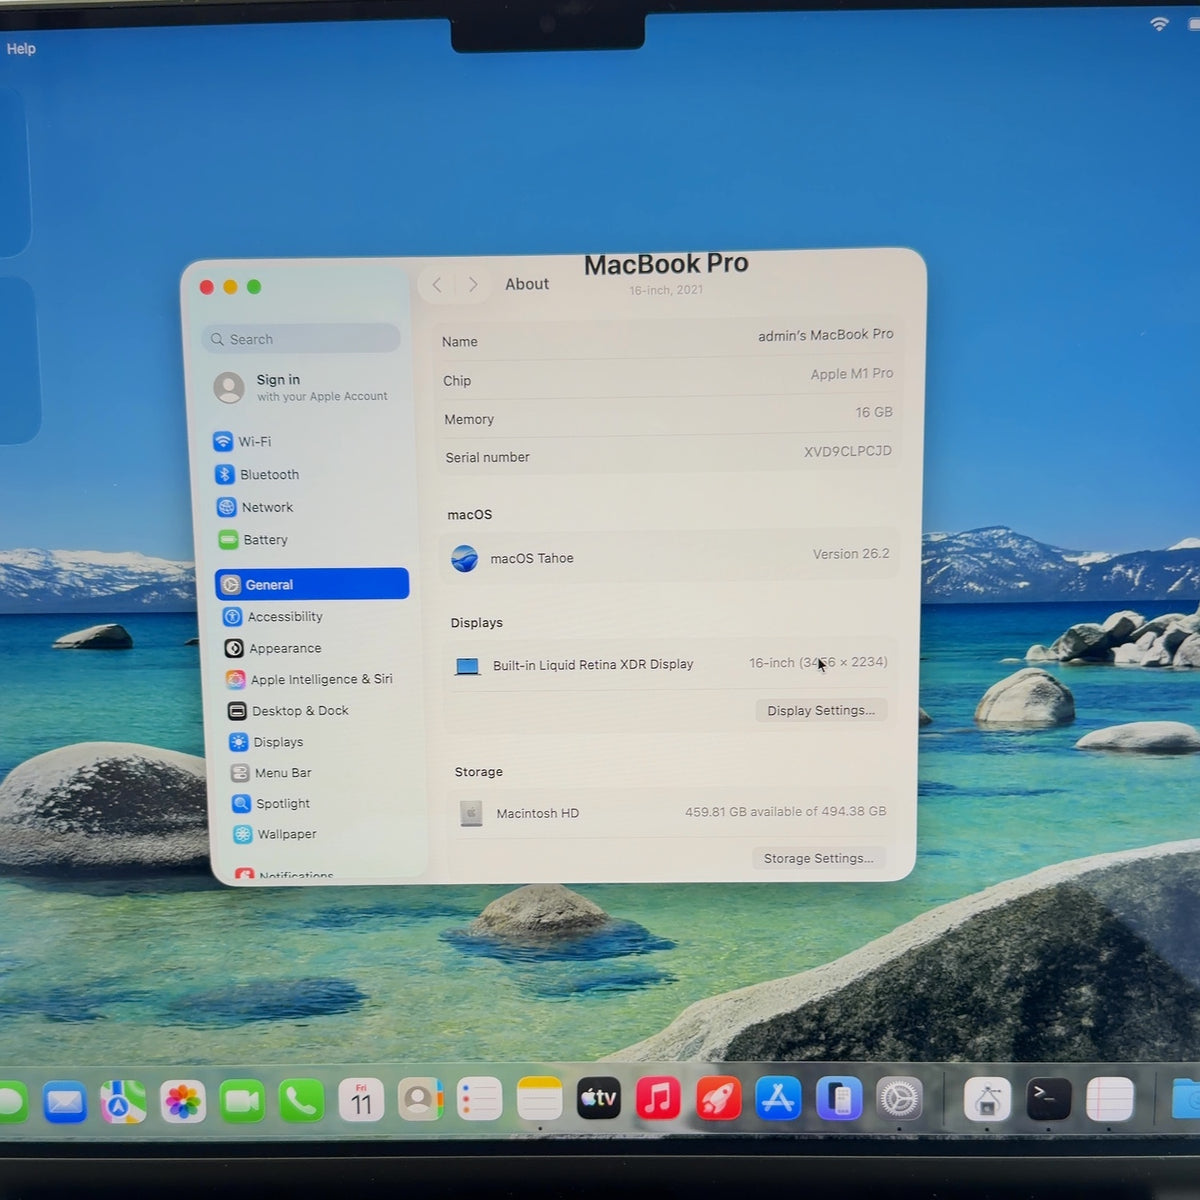Click the macOS Tahoe logo icon
Viewport: 1200px width, 1200px height.
pos(464,558)
